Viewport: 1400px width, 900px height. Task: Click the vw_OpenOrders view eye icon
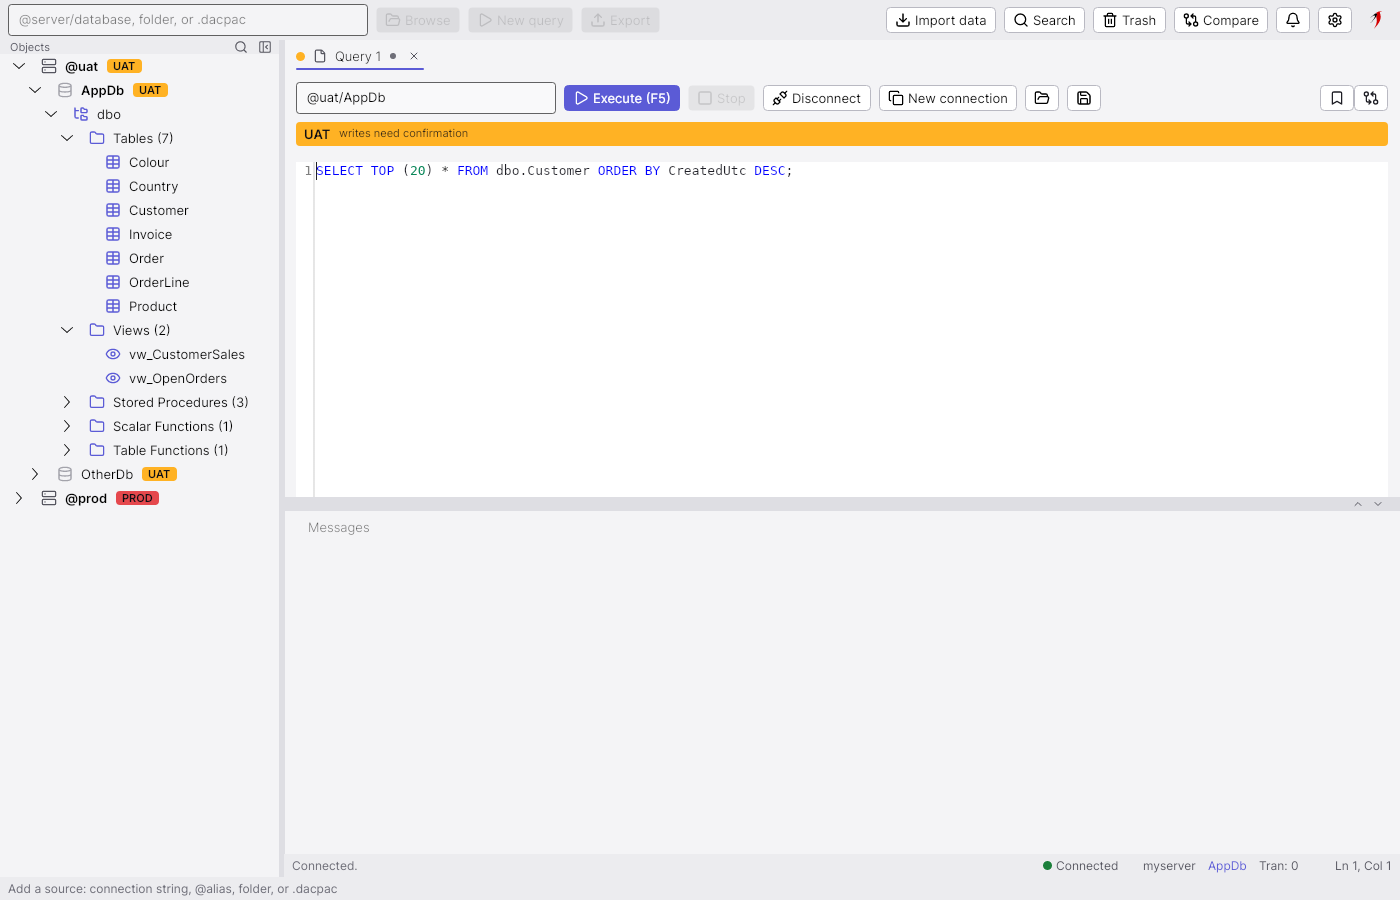[x=113, y=378]
